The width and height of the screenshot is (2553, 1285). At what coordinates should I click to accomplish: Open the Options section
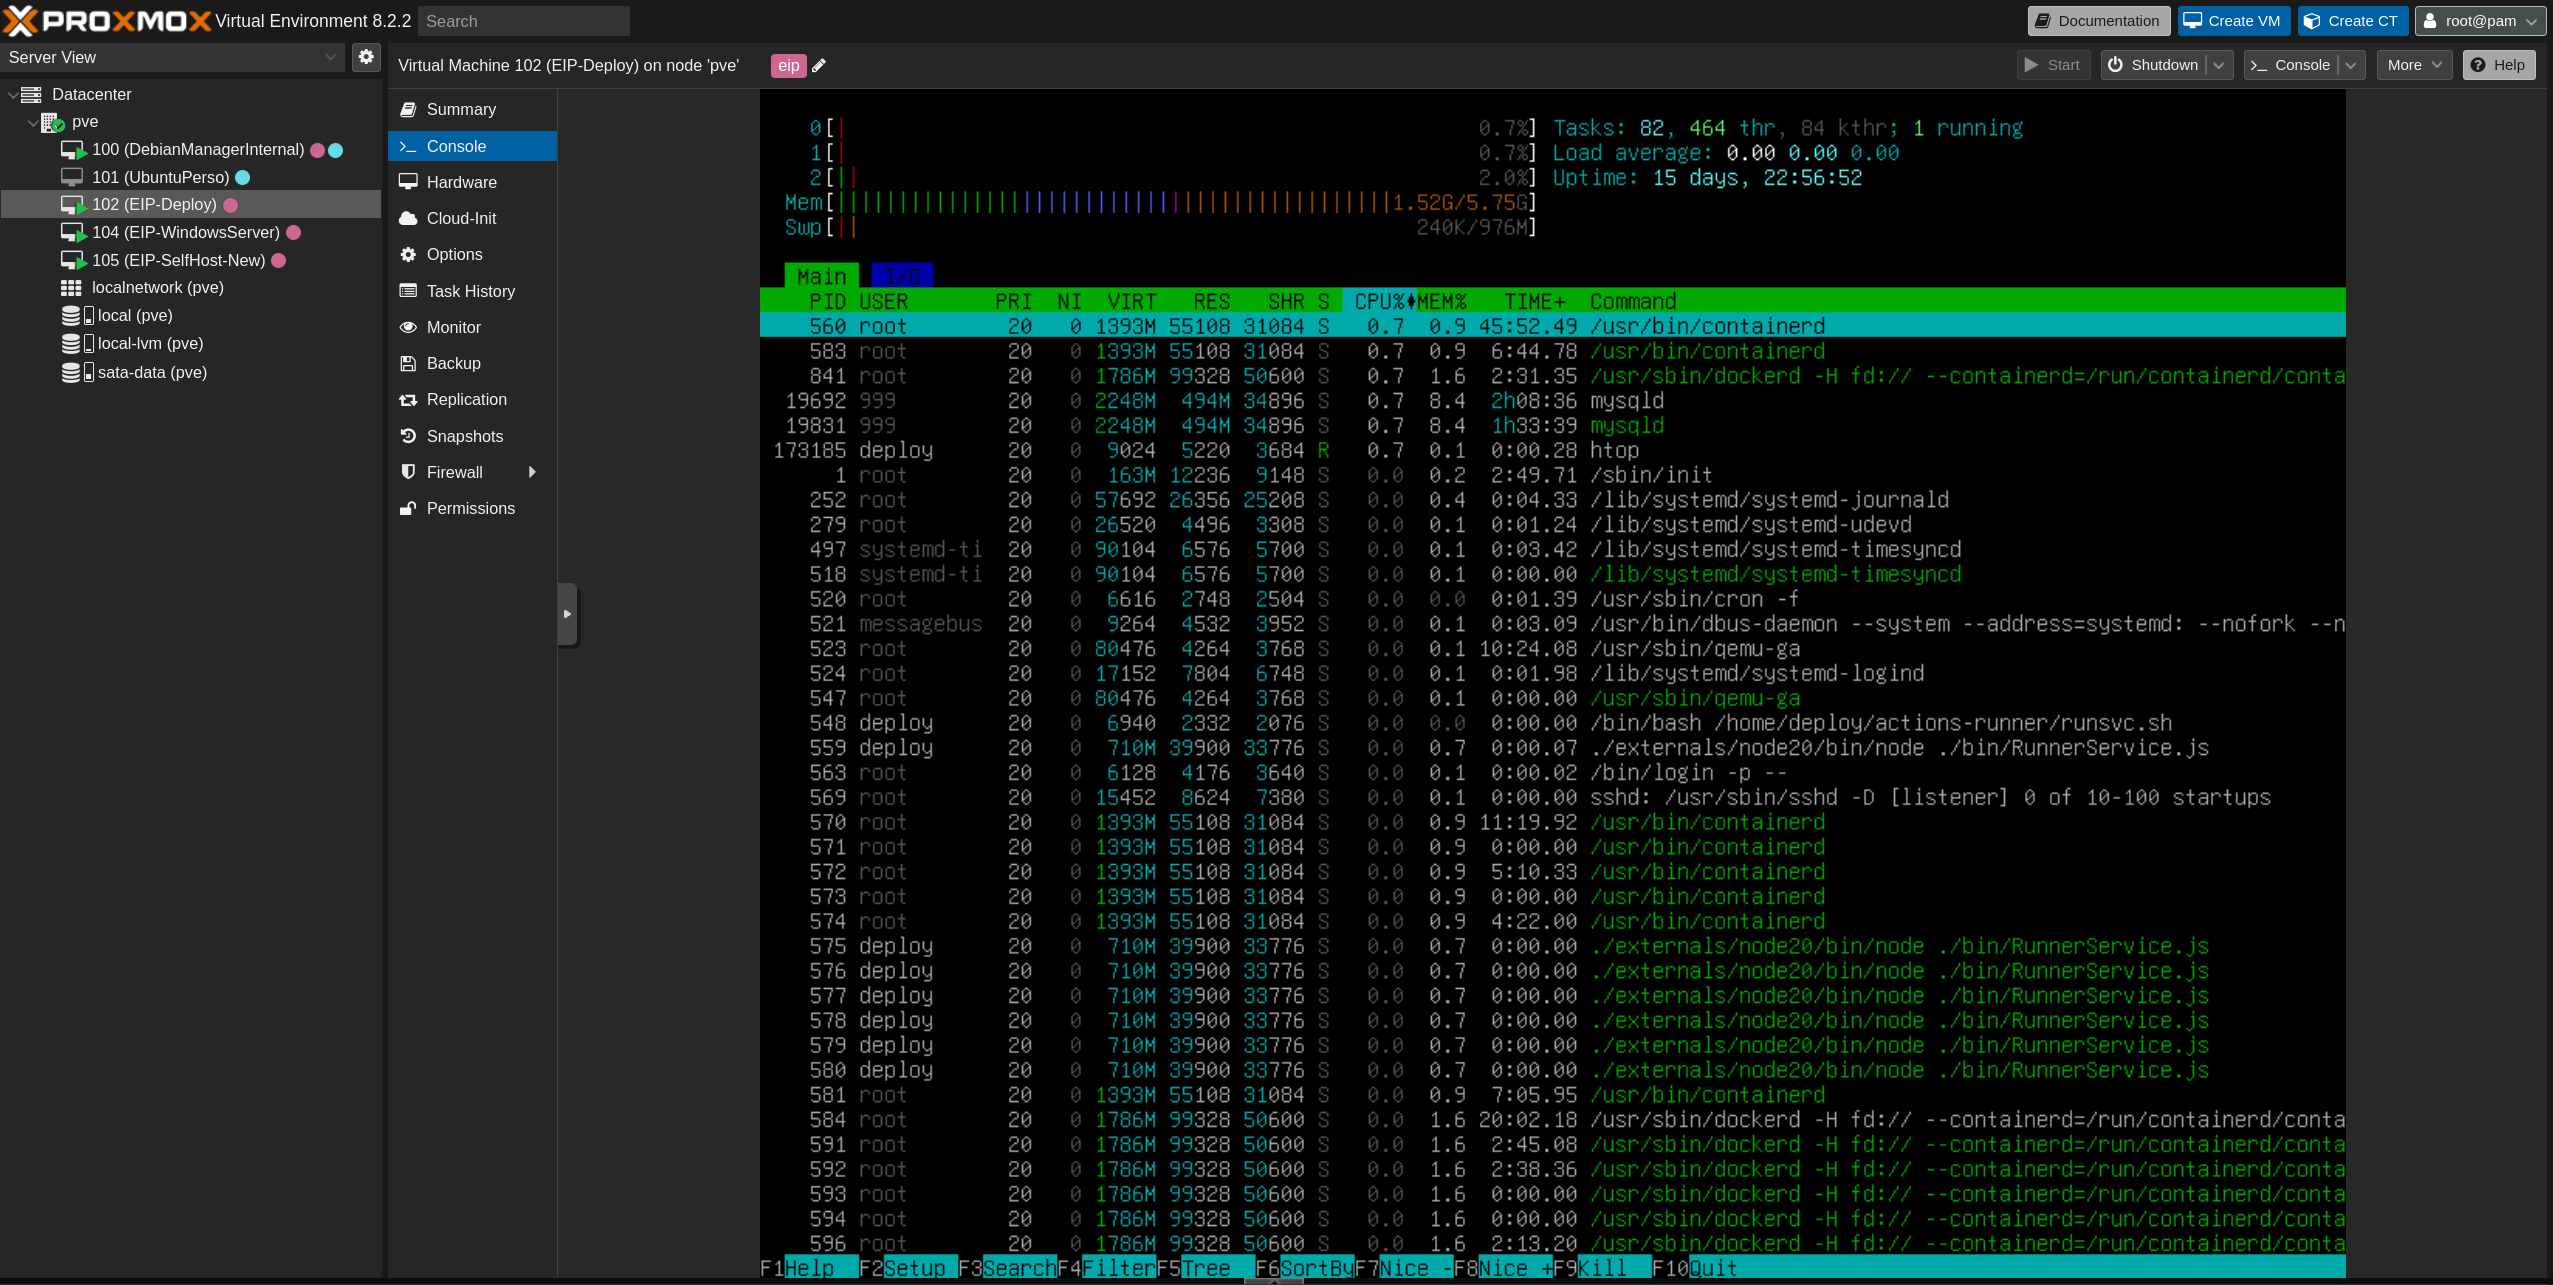click(472, 254)
